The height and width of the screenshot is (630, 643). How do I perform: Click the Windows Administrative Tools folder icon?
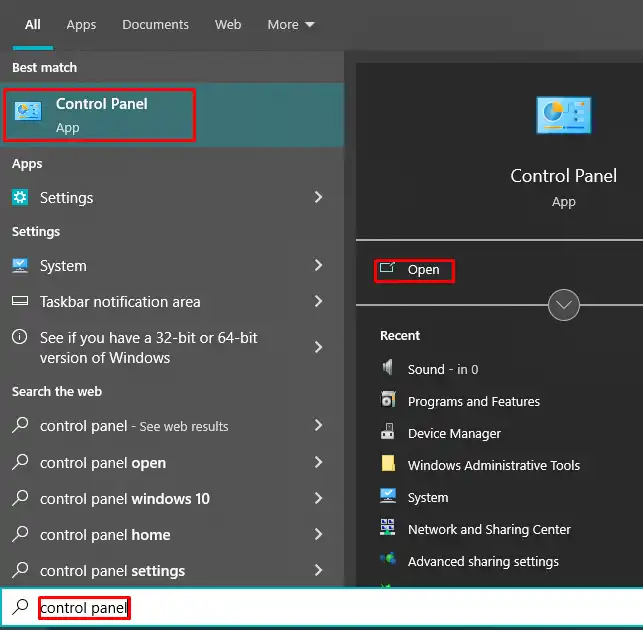pos(388,465)
